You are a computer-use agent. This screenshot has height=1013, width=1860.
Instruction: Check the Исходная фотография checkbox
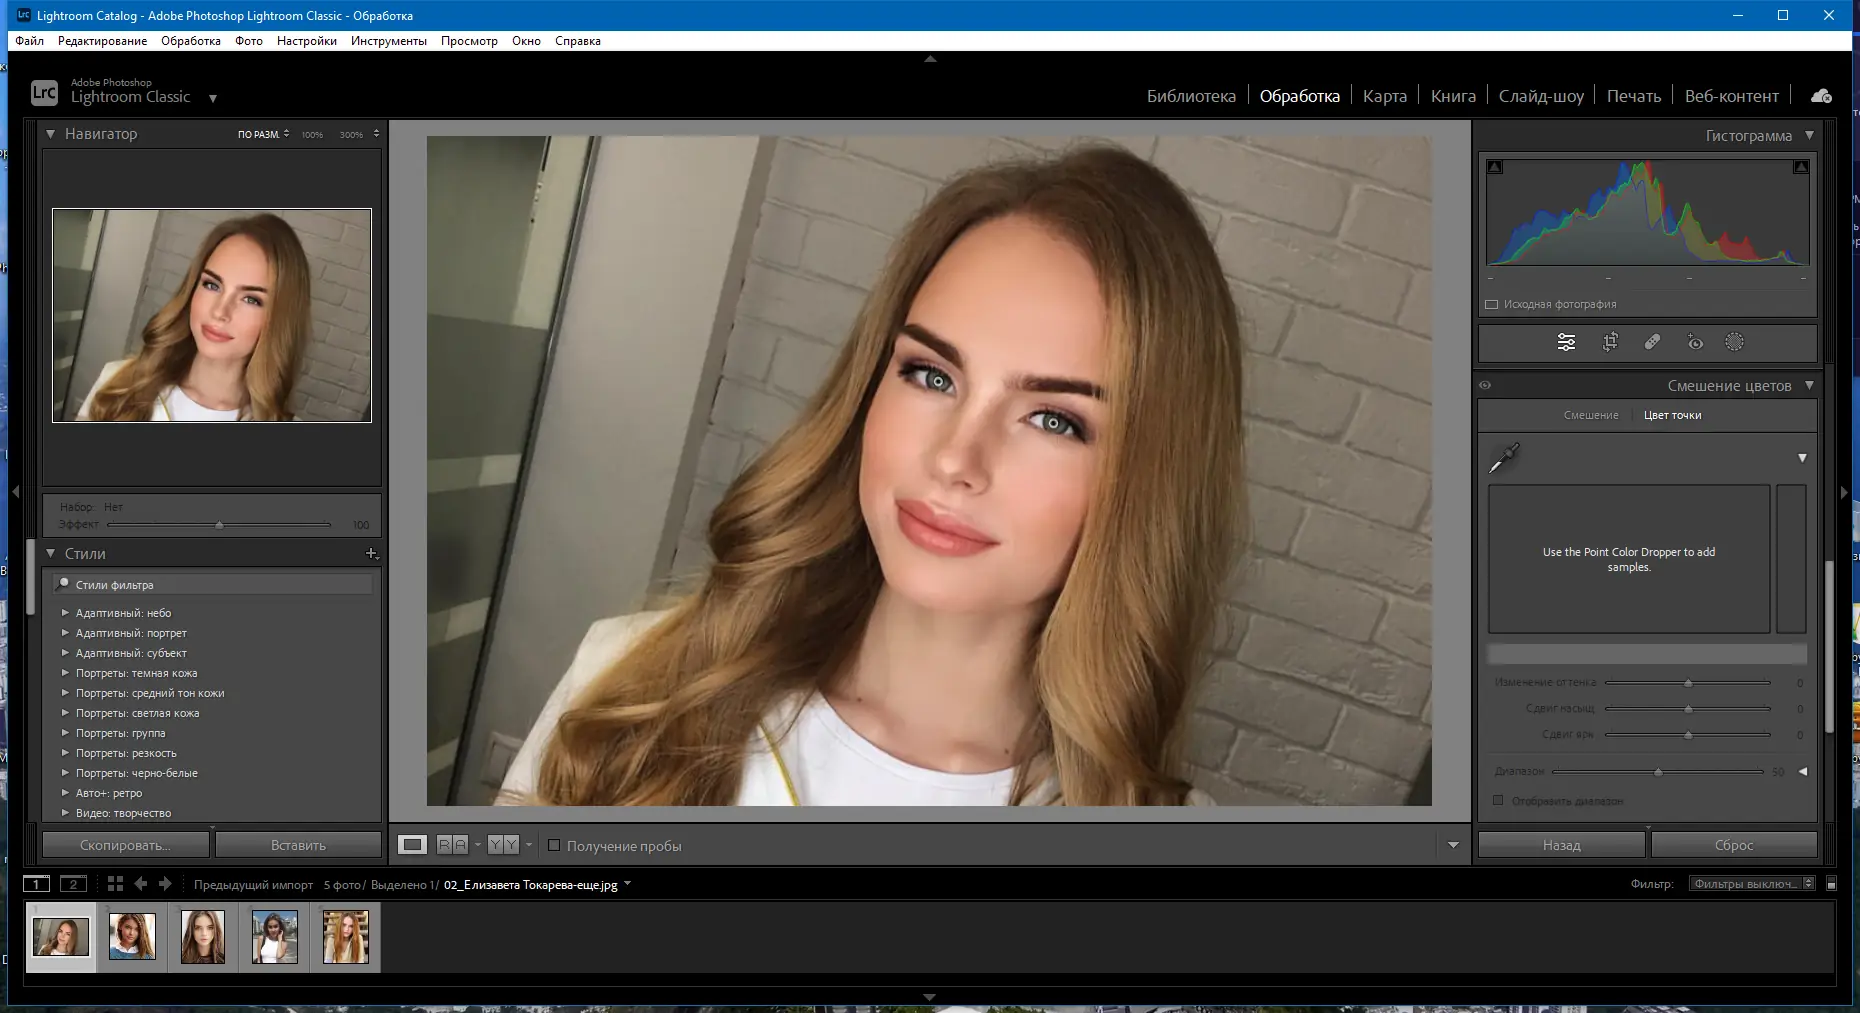(x=1492, y=304)
